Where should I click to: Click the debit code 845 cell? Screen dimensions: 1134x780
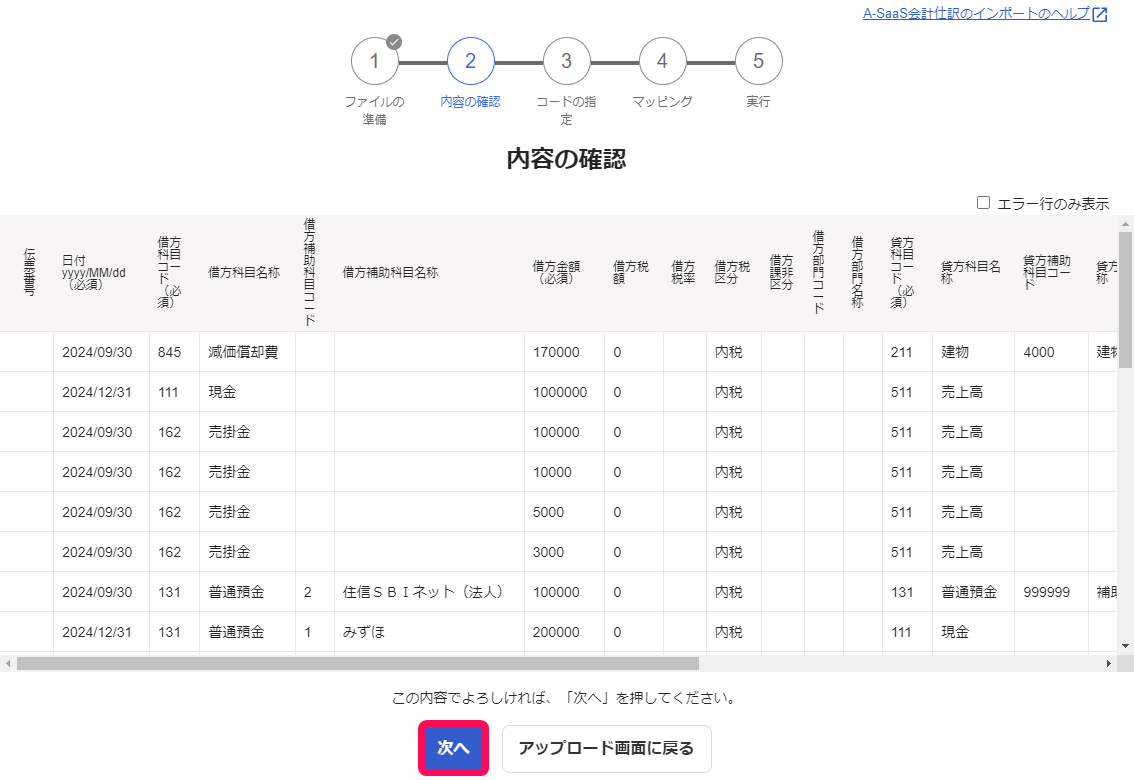(x=174, y=352)
